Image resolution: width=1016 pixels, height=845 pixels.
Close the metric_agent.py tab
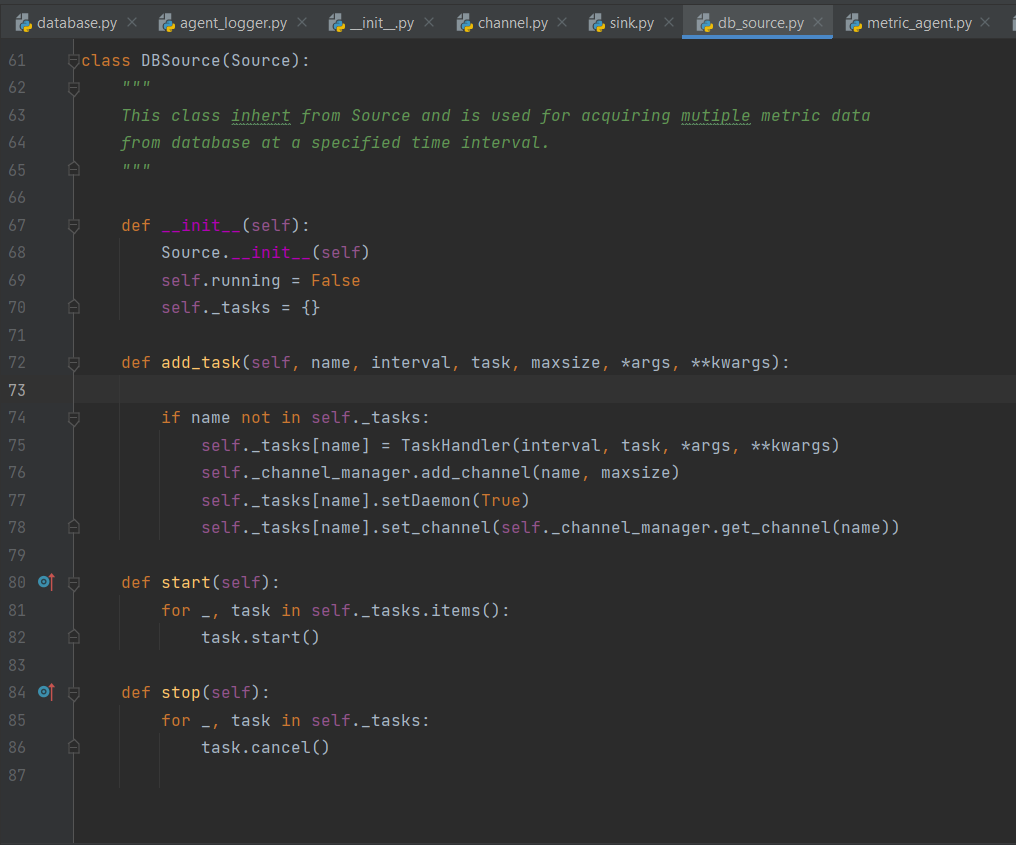(x=985, y=23)
